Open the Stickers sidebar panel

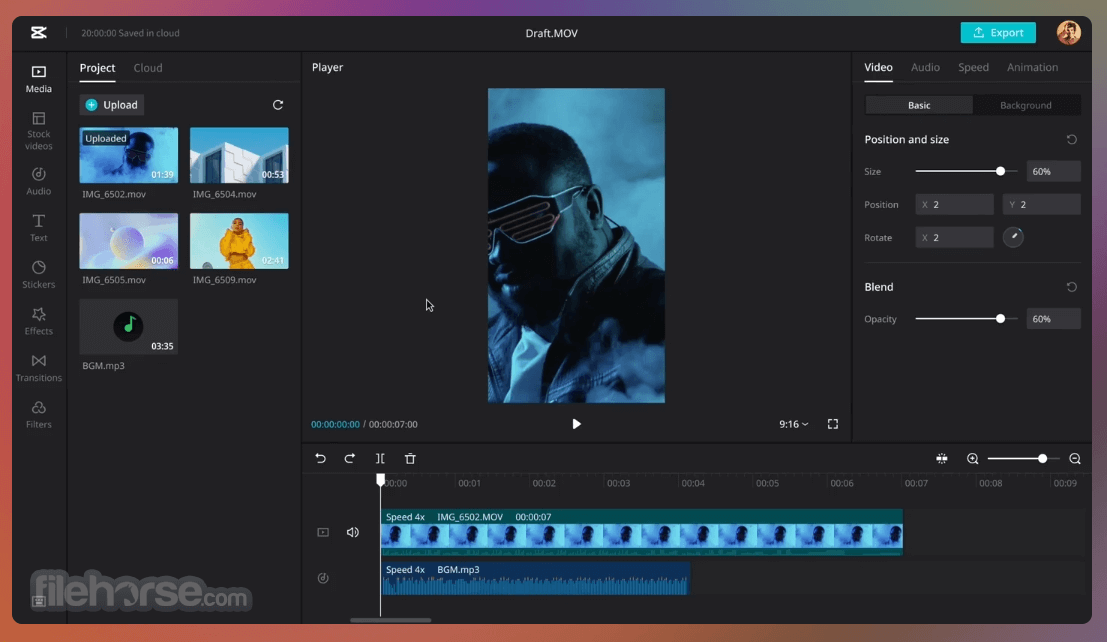(x=38, y=274)
